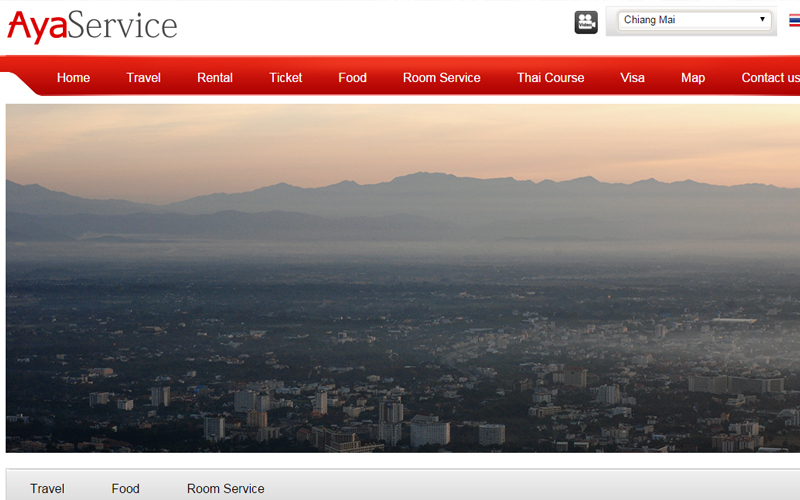Click the Thai flag language icon
The height and width of the screenshot is (500, 800).
[x=794, y=21]
